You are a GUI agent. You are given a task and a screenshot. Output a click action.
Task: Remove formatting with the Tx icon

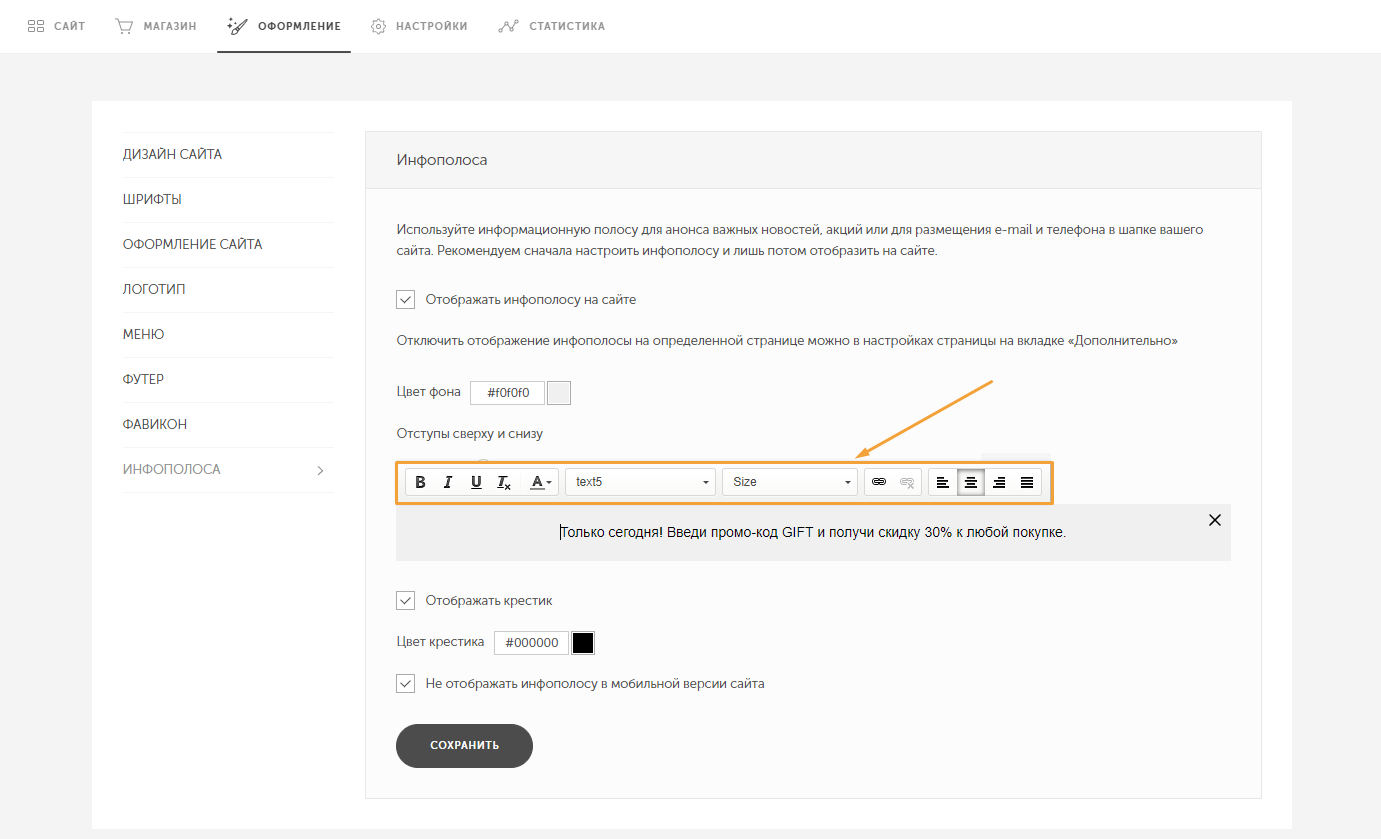point(504,482)
